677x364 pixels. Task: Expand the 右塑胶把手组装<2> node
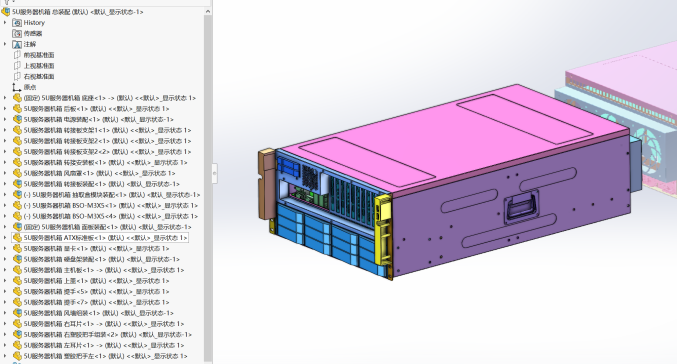point(5,335)
